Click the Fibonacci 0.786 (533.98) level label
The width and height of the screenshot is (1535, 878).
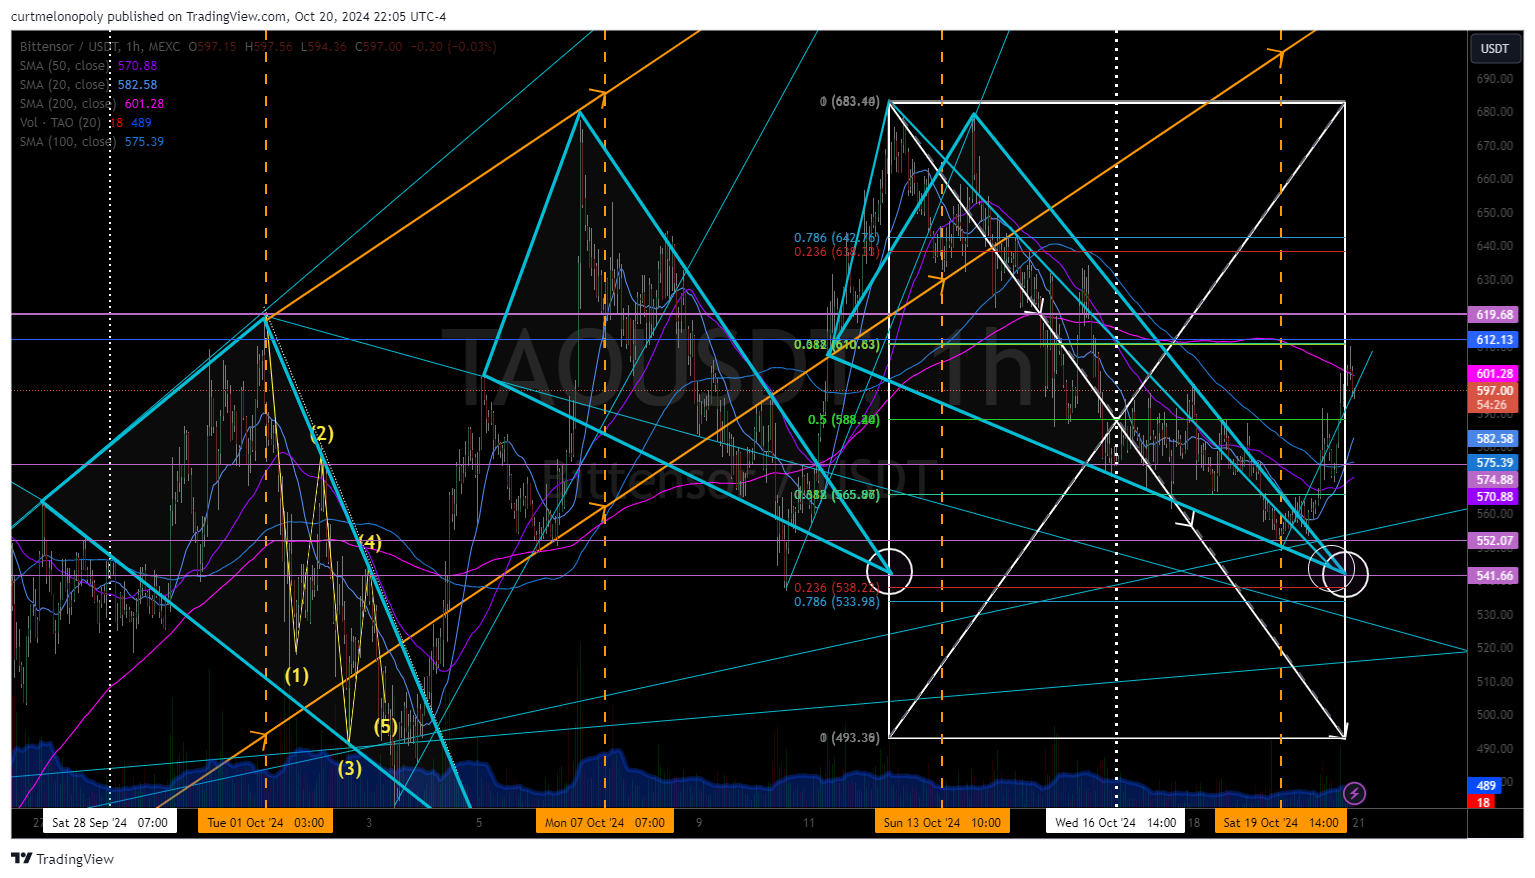pos(837,602)
